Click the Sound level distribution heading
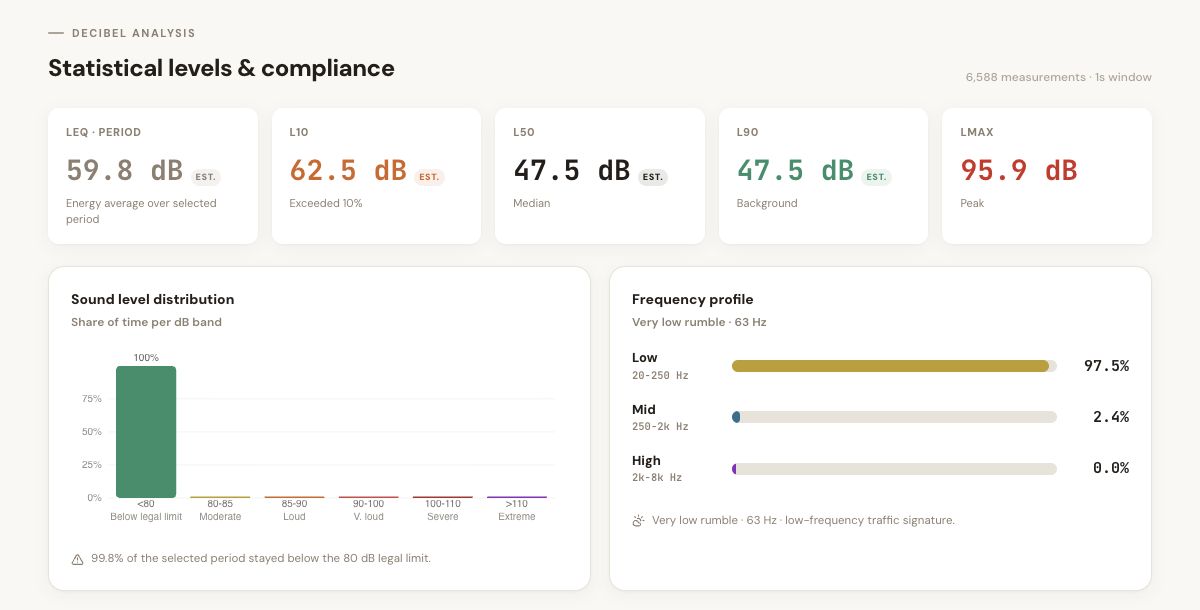The width and height of the screenshot is (1200, 610). [x=153, y=299]
